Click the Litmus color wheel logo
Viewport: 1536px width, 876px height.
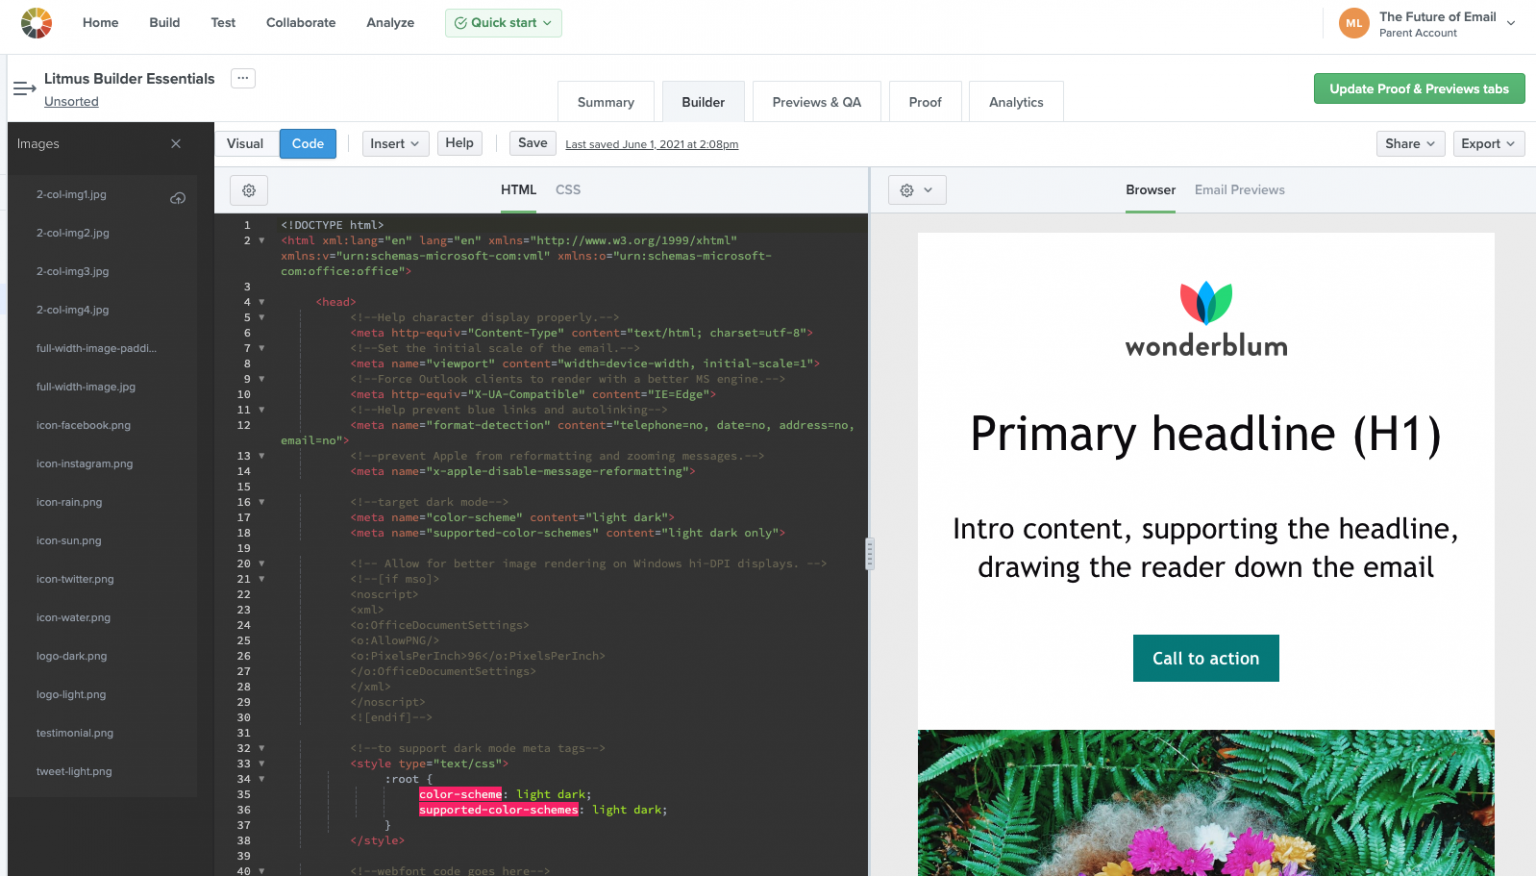[37, 22]
